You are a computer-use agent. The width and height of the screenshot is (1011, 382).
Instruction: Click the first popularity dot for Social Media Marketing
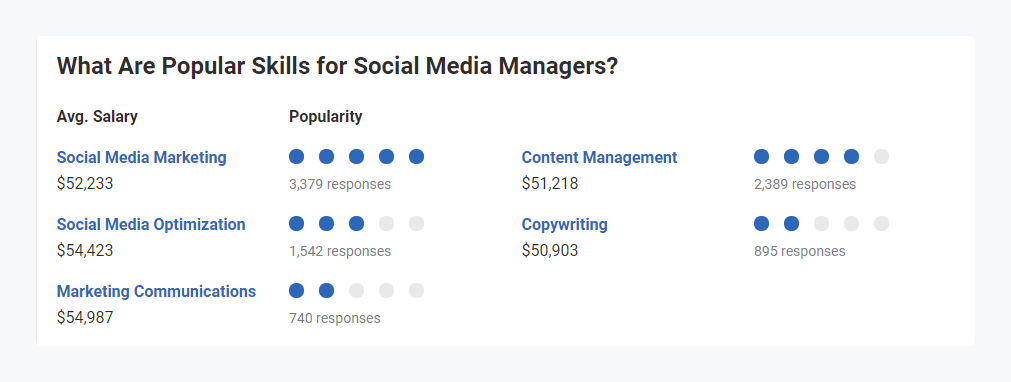pyautogui.click(x=297, y=156)
